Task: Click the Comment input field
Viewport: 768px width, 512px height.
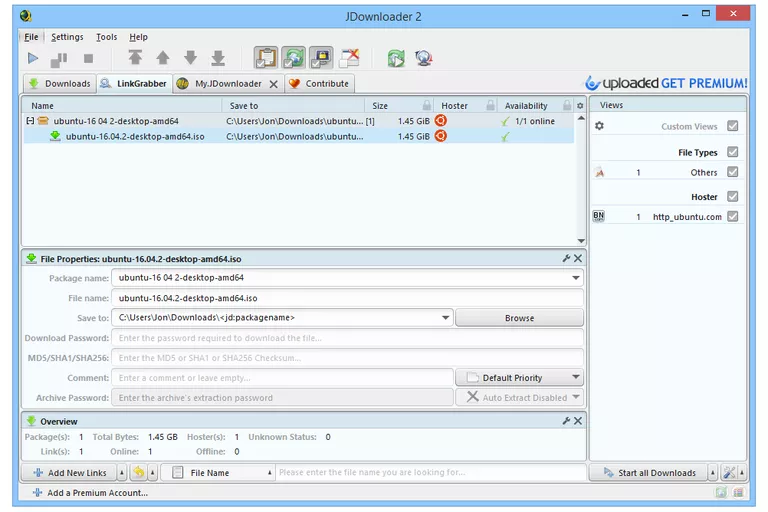Action: (282, 378)
